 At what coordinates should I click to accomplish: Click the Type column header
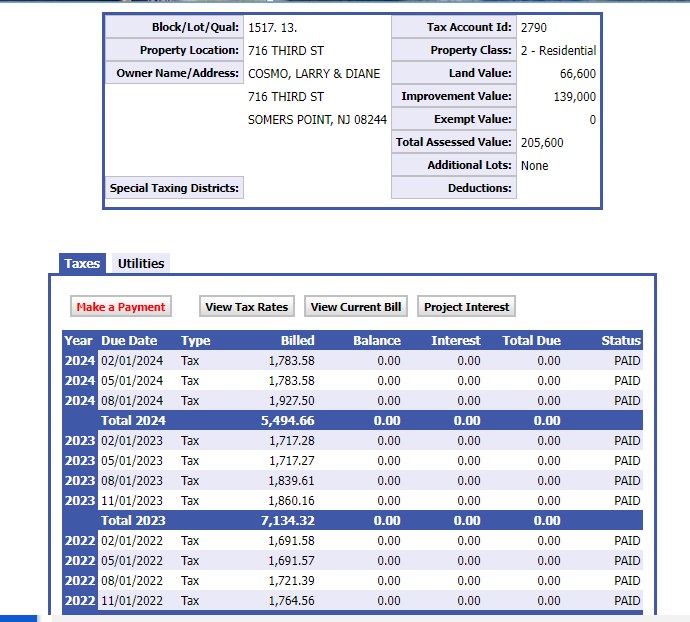tap(196, 340)
